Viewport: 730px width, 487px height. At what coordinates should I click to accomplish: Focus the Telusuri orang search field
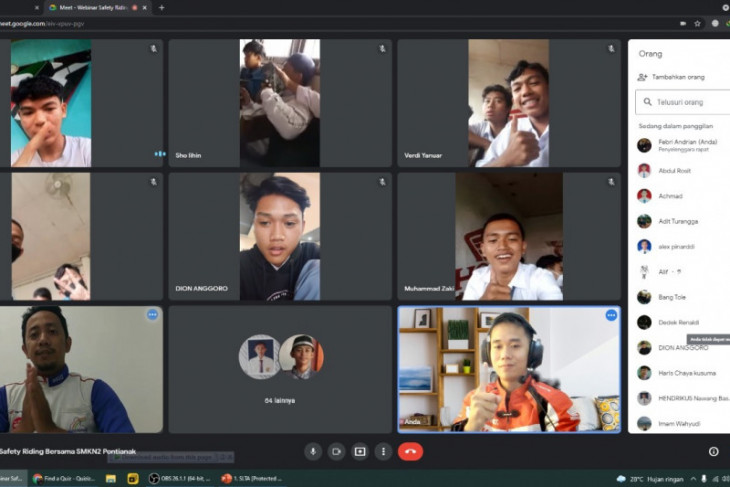click(x=683, y=102)
